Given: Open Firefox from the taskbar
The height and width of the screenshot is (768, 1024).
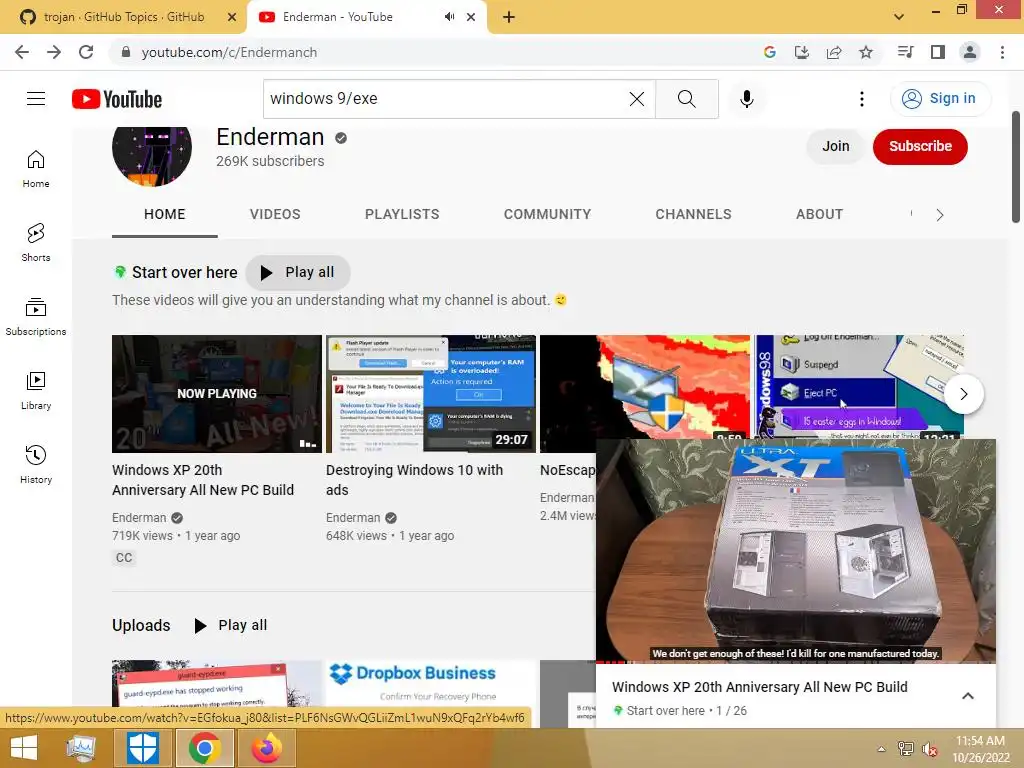Looking at the screenshot, I should click(x=266, y=748).
